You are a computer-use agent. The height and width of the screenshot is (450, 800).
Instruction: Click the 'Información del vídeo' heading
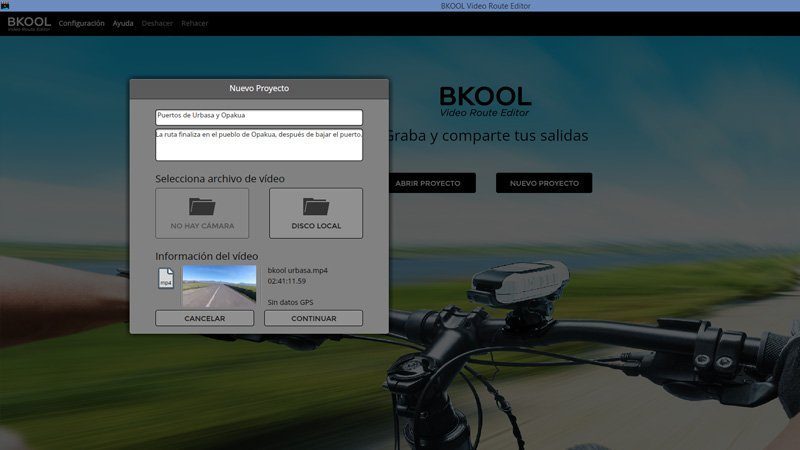pos(207,256)
